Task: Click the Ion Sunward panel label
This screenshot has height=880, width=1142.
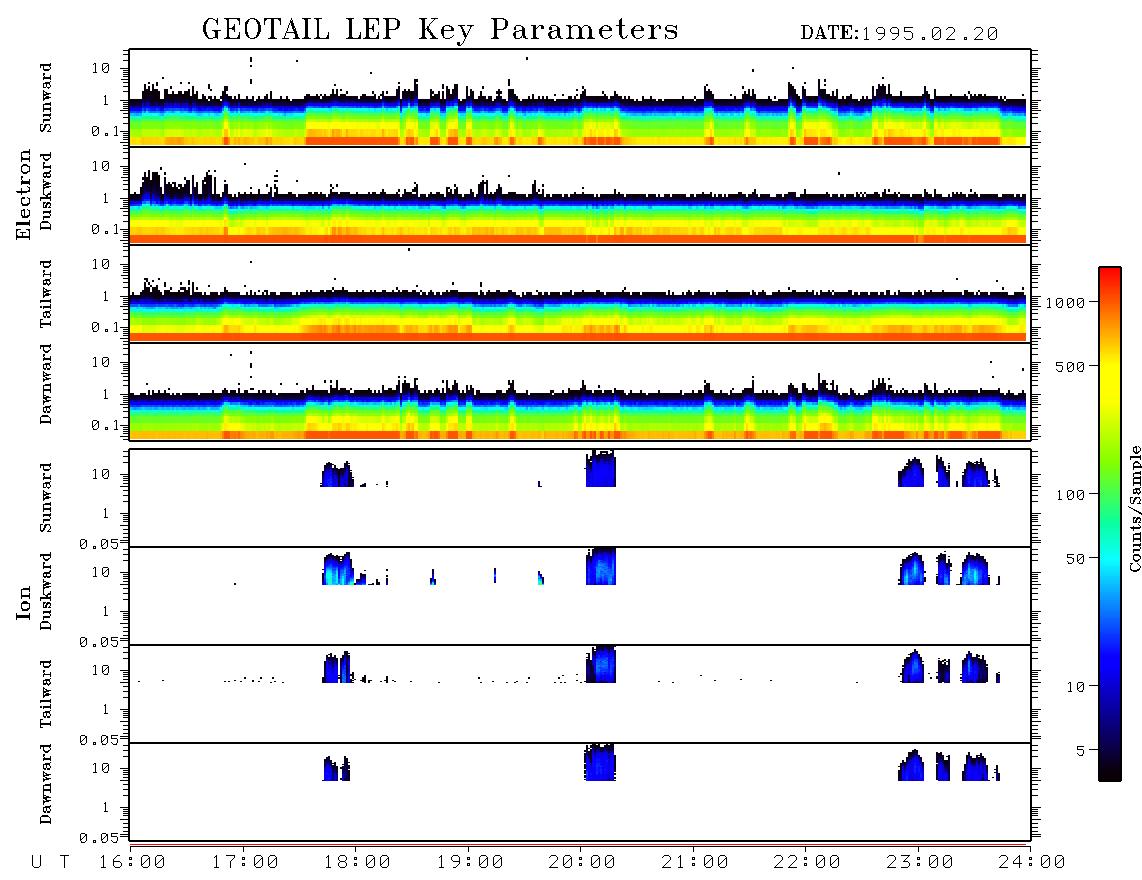Action: click(46, 498)
